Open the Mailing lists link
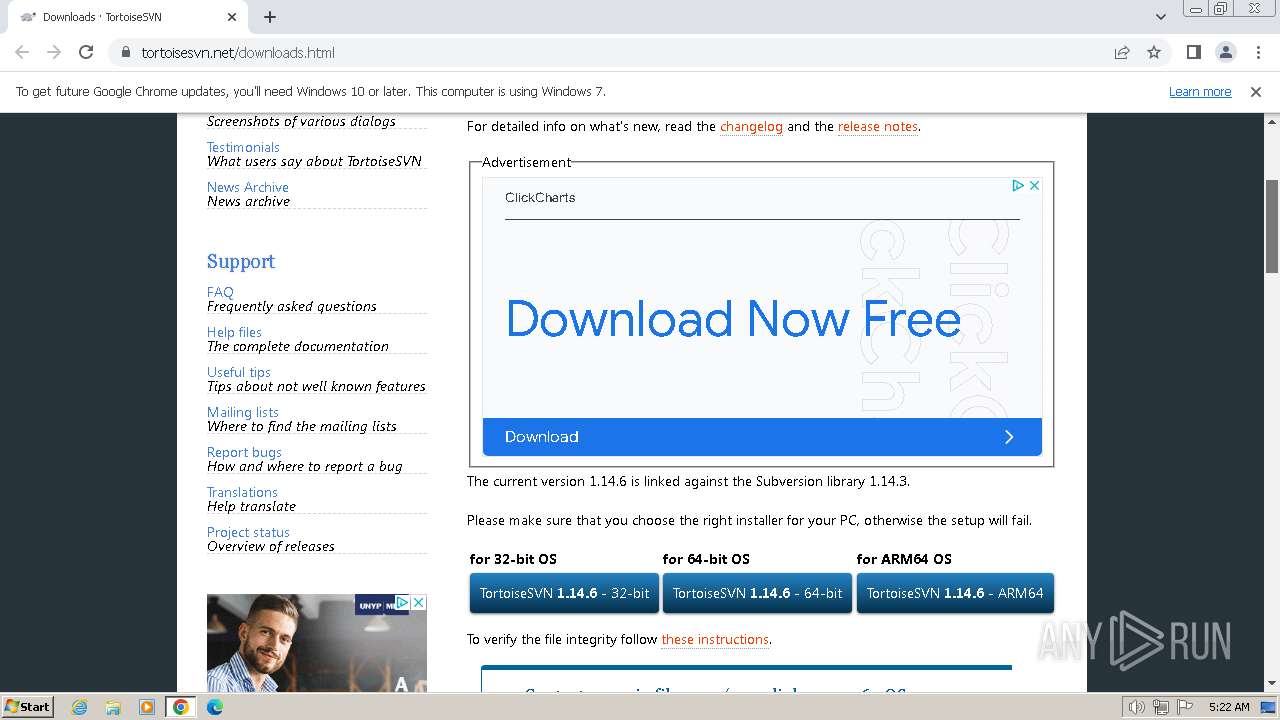This screenshot has height=720, width=1280. [x=243, y=412]
